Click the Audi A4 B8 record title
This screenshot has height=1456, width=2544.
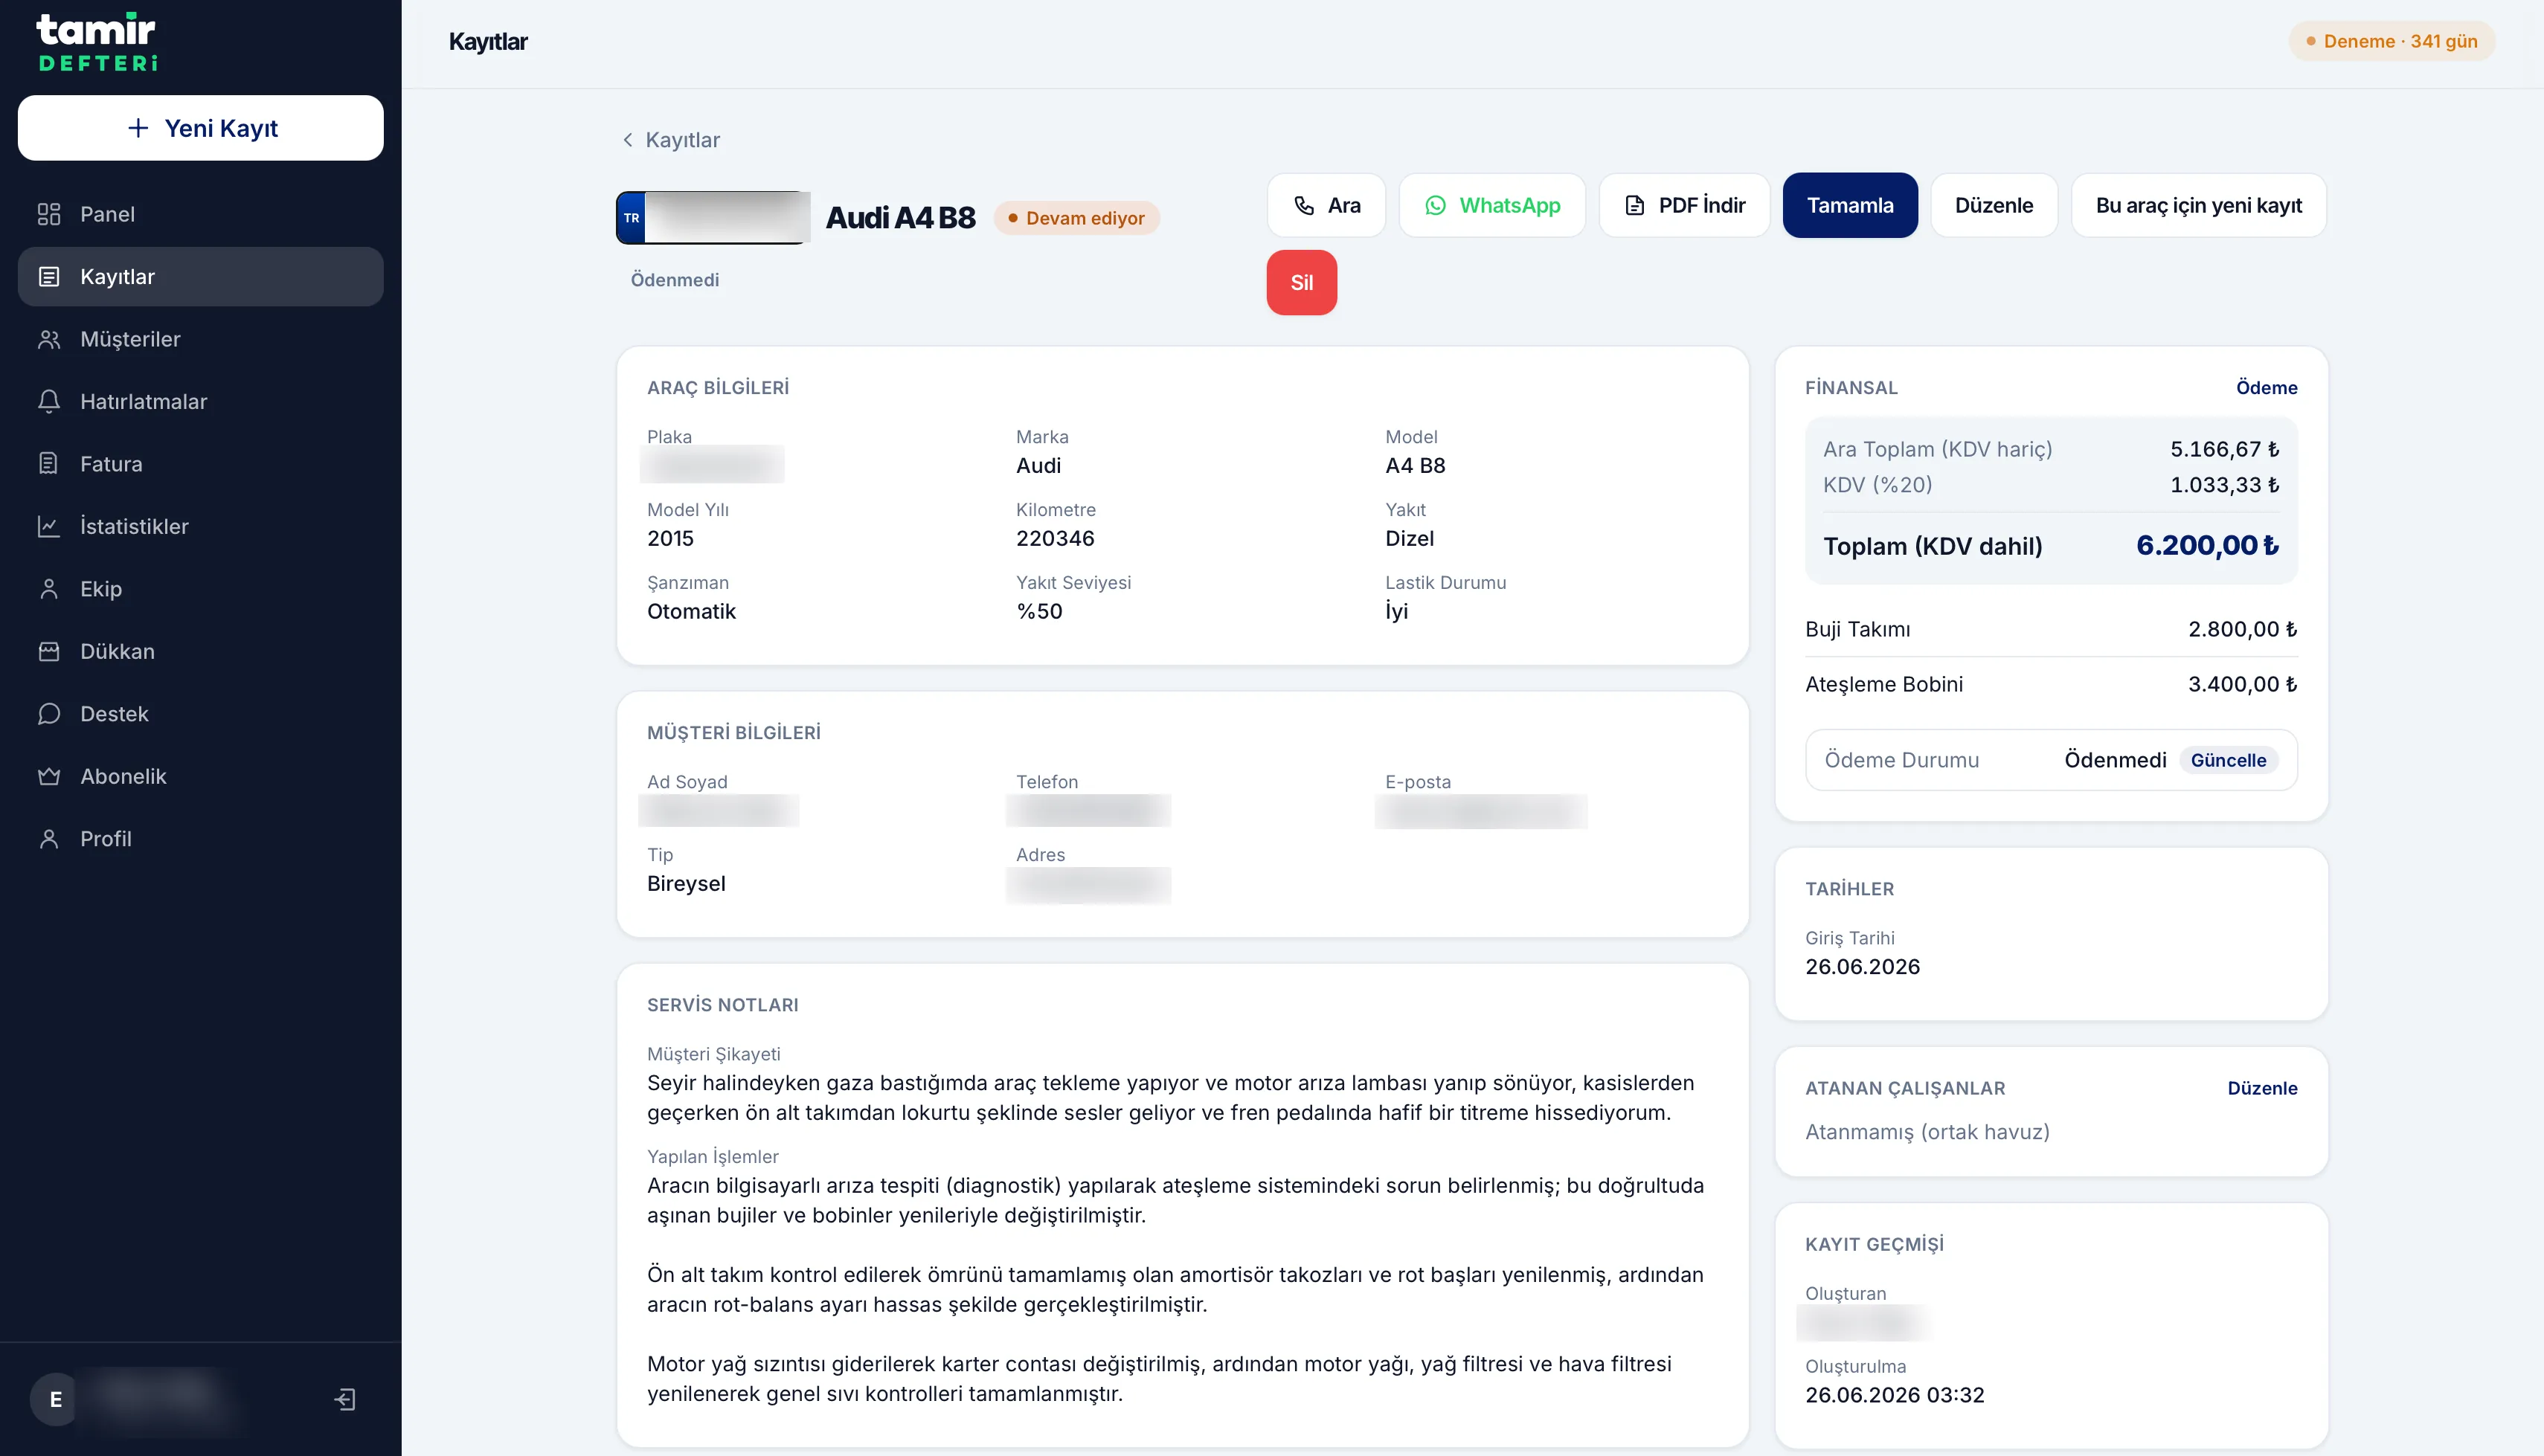click(900, 218)
